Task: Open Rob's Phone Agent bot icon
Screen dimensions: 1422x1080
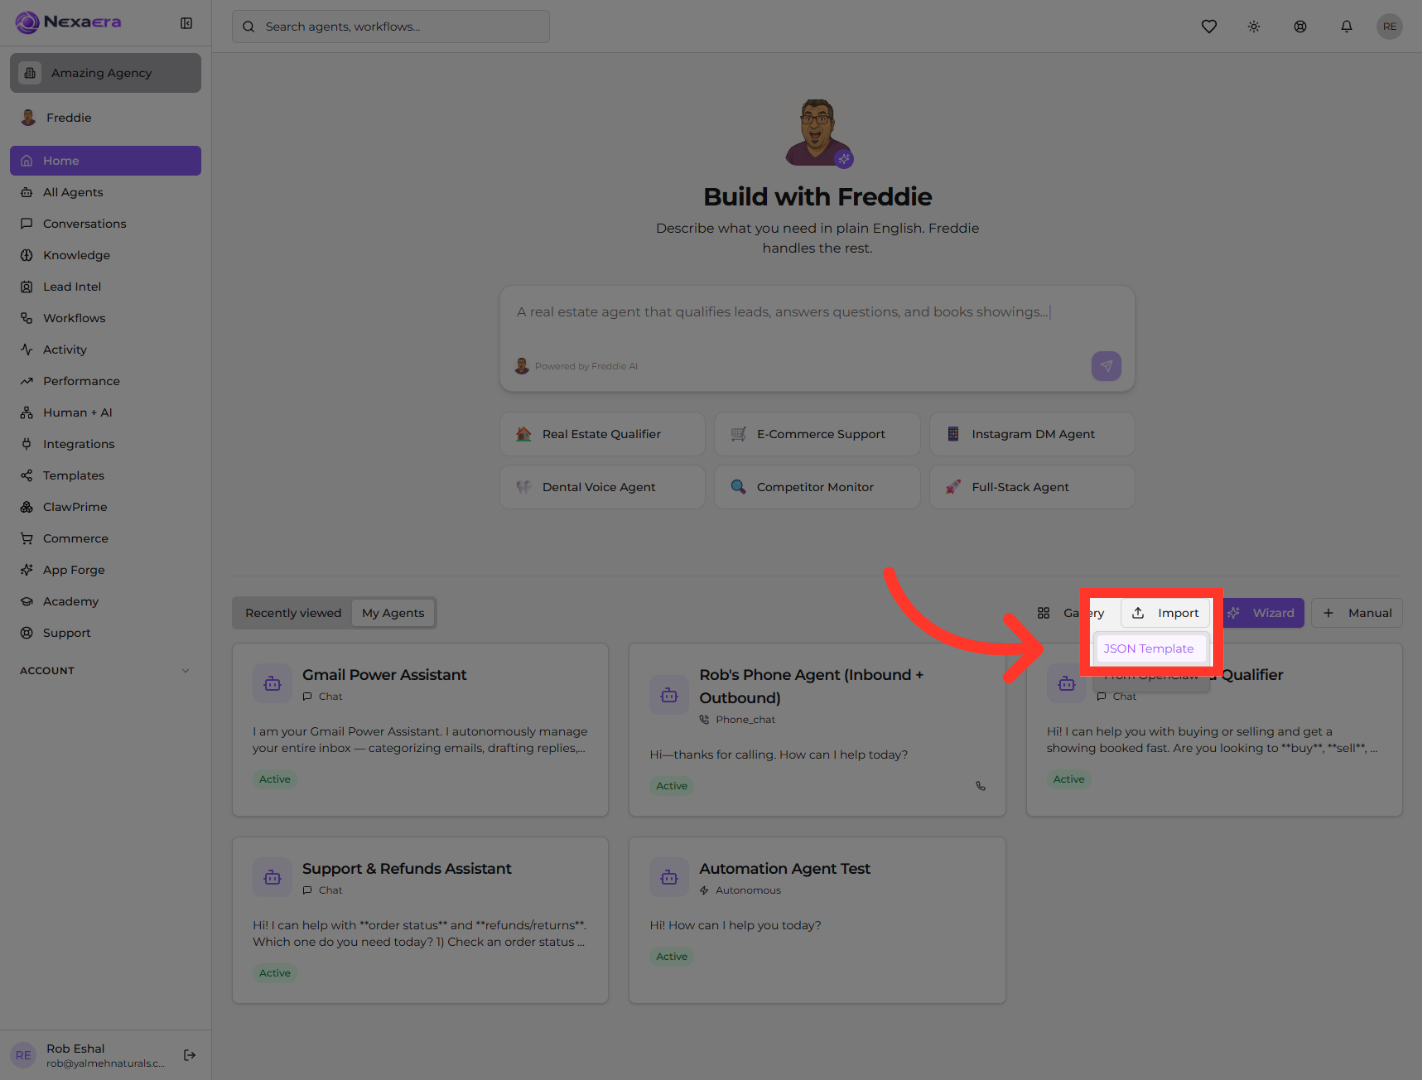Action: [x=669, y=695]
